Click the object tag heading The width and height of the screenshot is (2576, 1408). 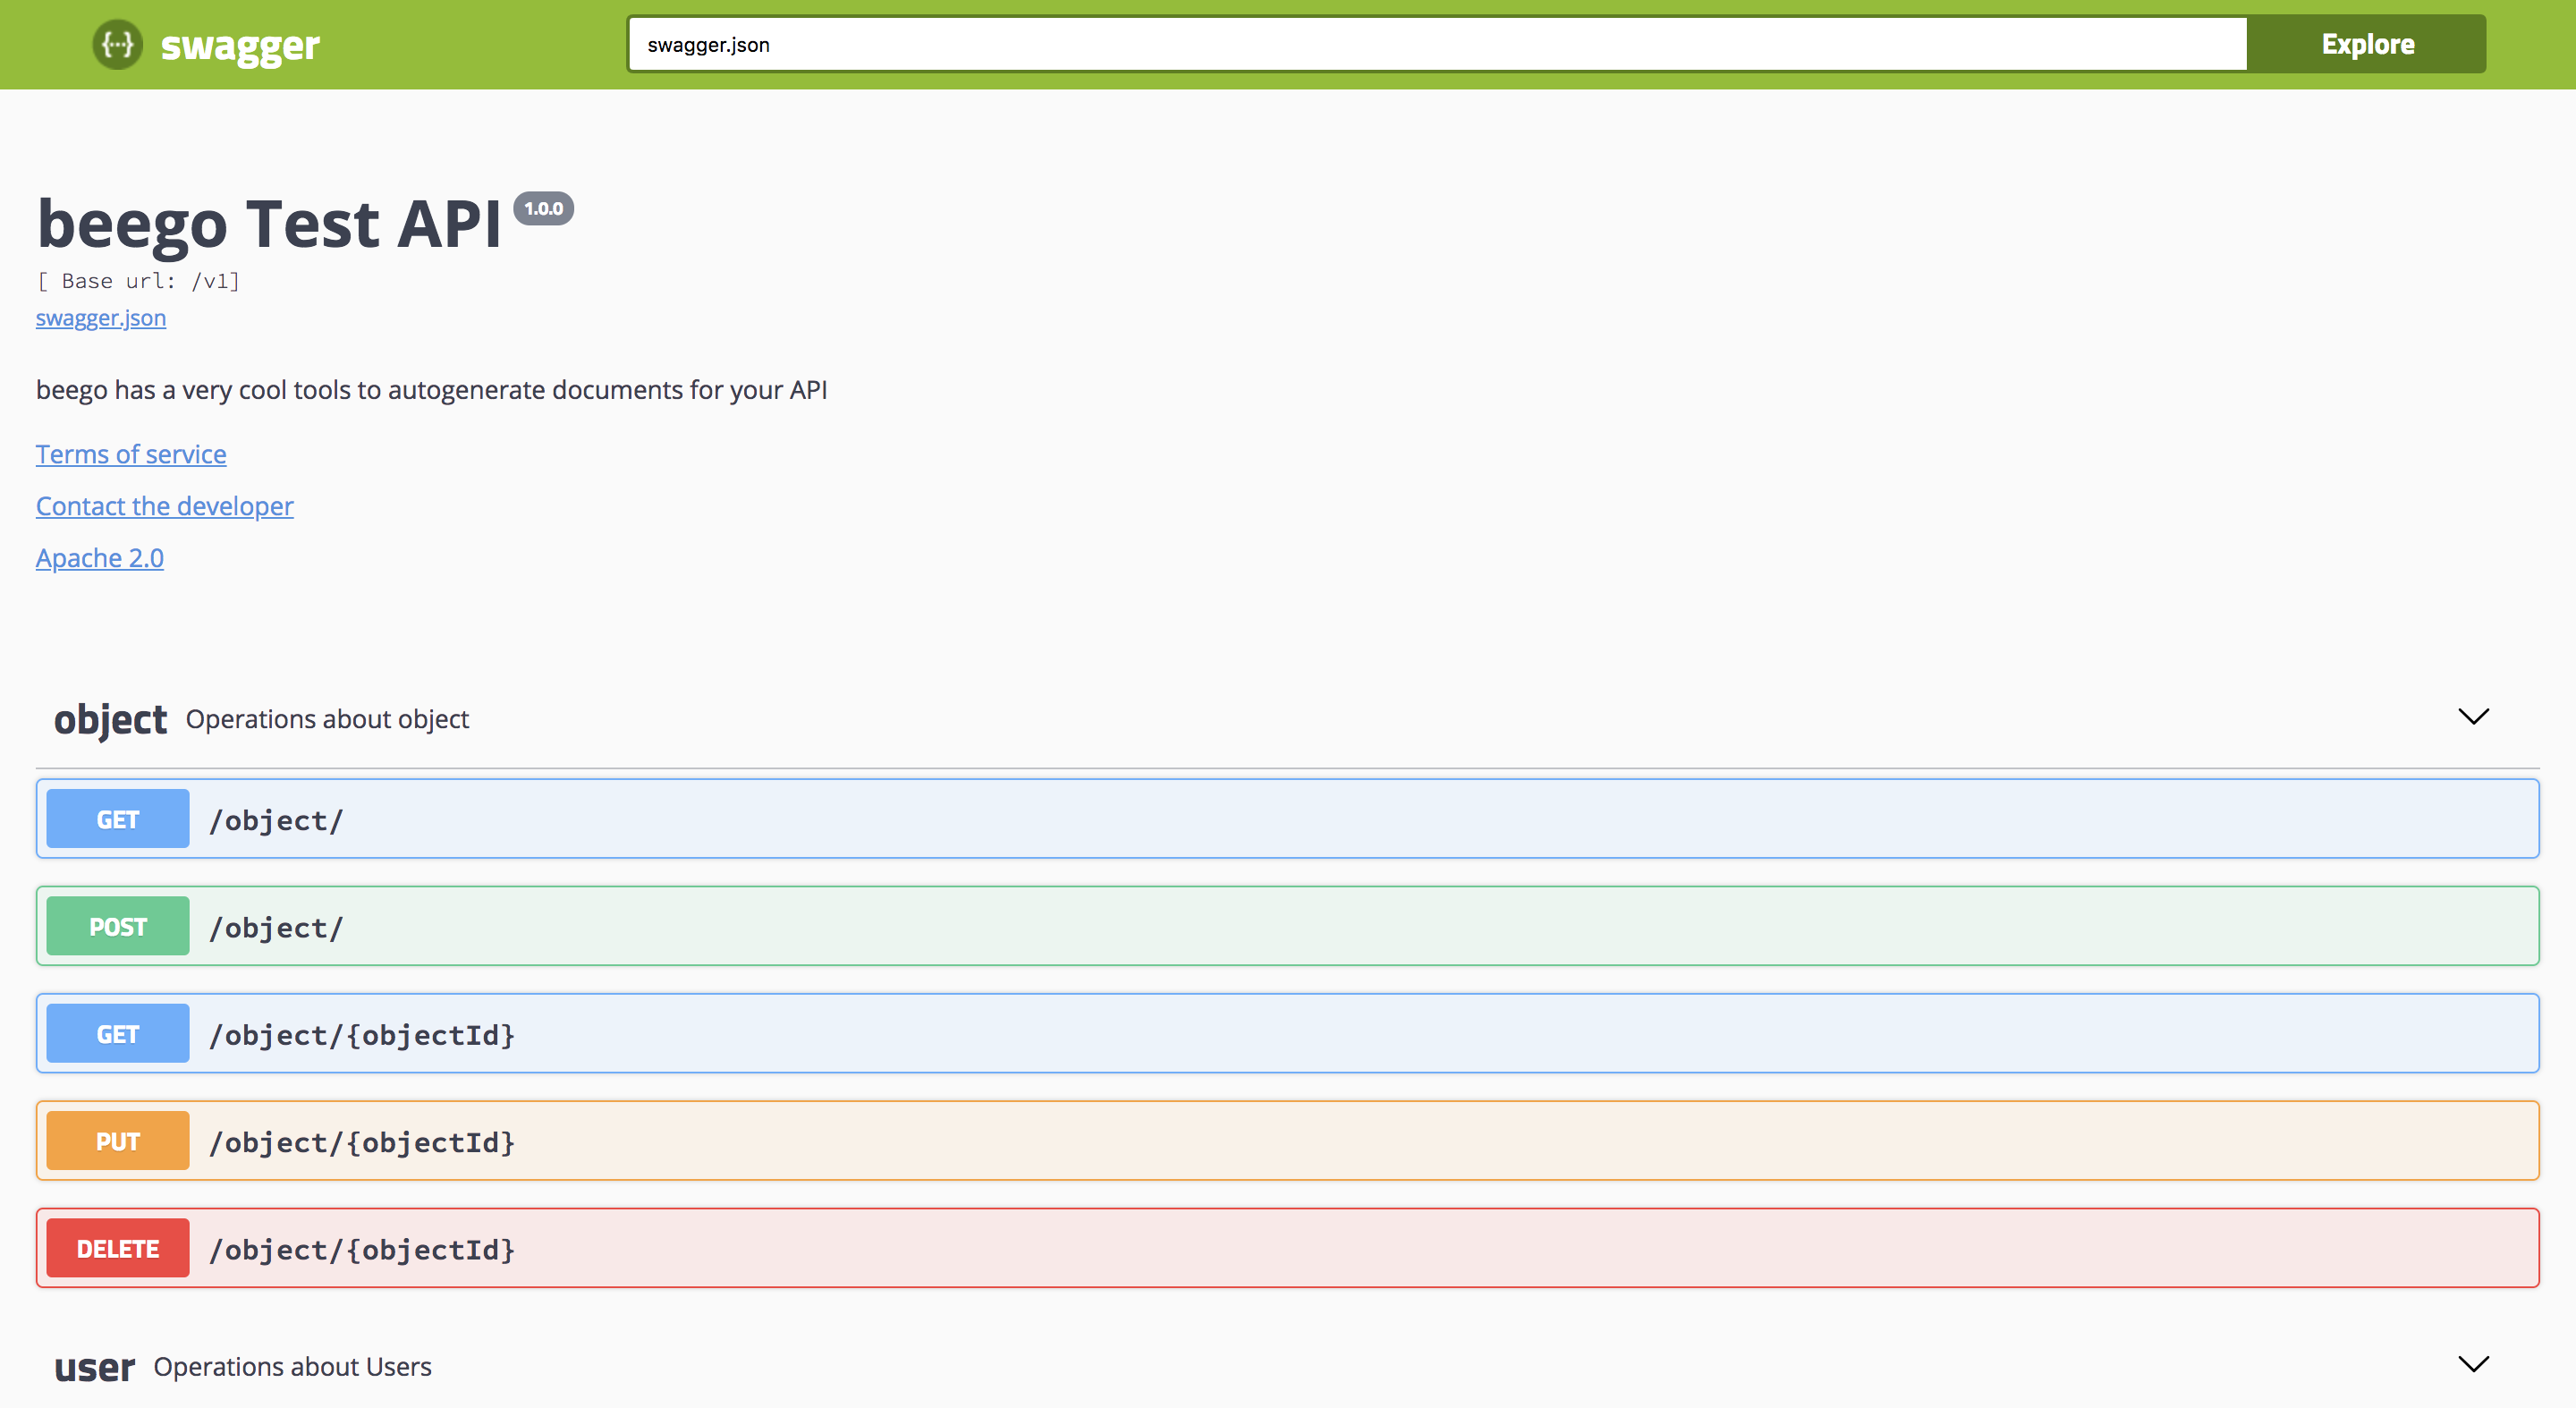tap(110, 719)
